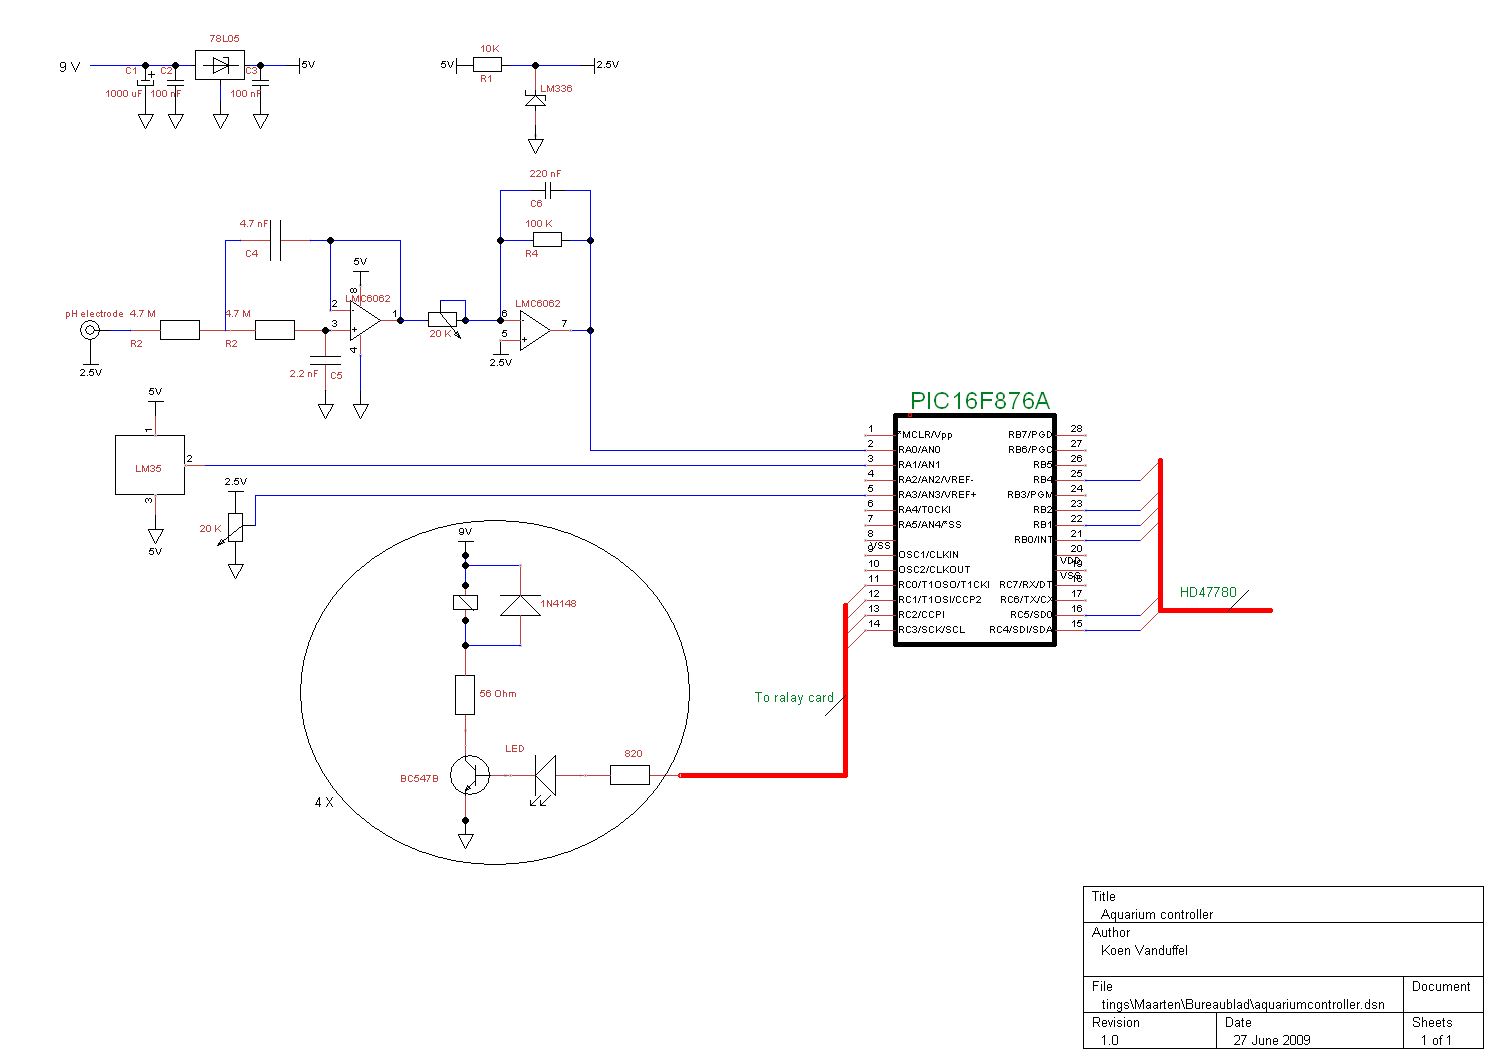Viewport: 1495px width, 1060px height.
Task: Click the Document header in title block
Action: click(x=1441, y=986)
